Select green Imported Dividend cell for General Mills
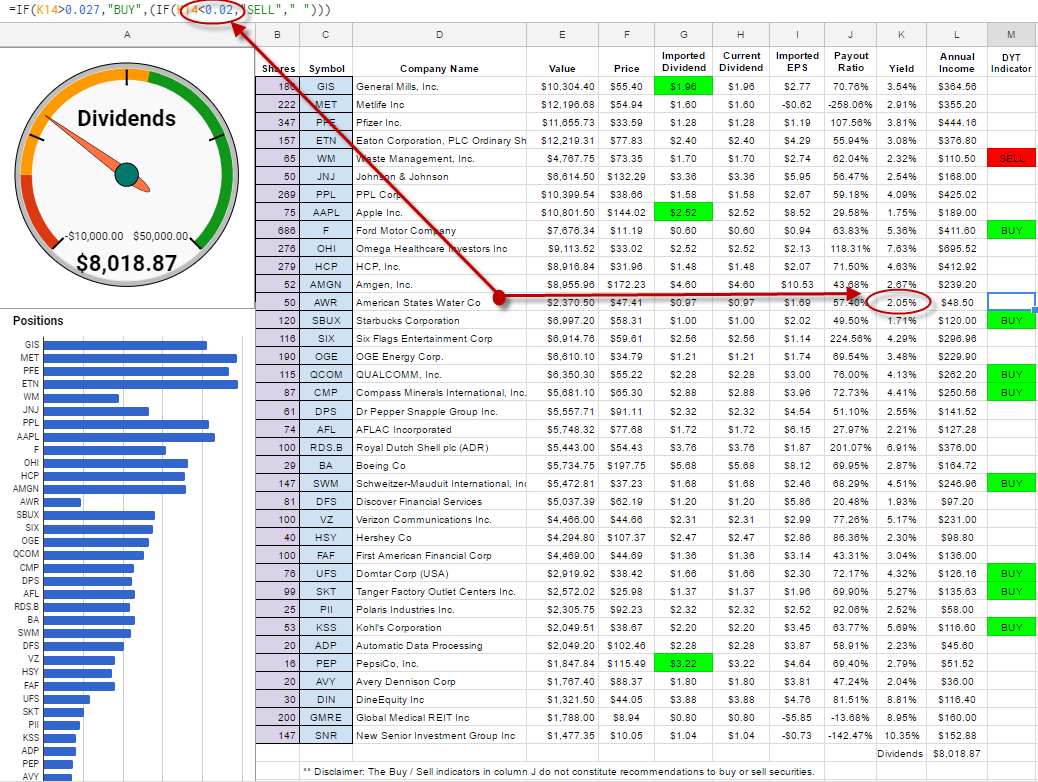Image resolution: width=1038 pixels, height=782 pixels. [683, 86]
